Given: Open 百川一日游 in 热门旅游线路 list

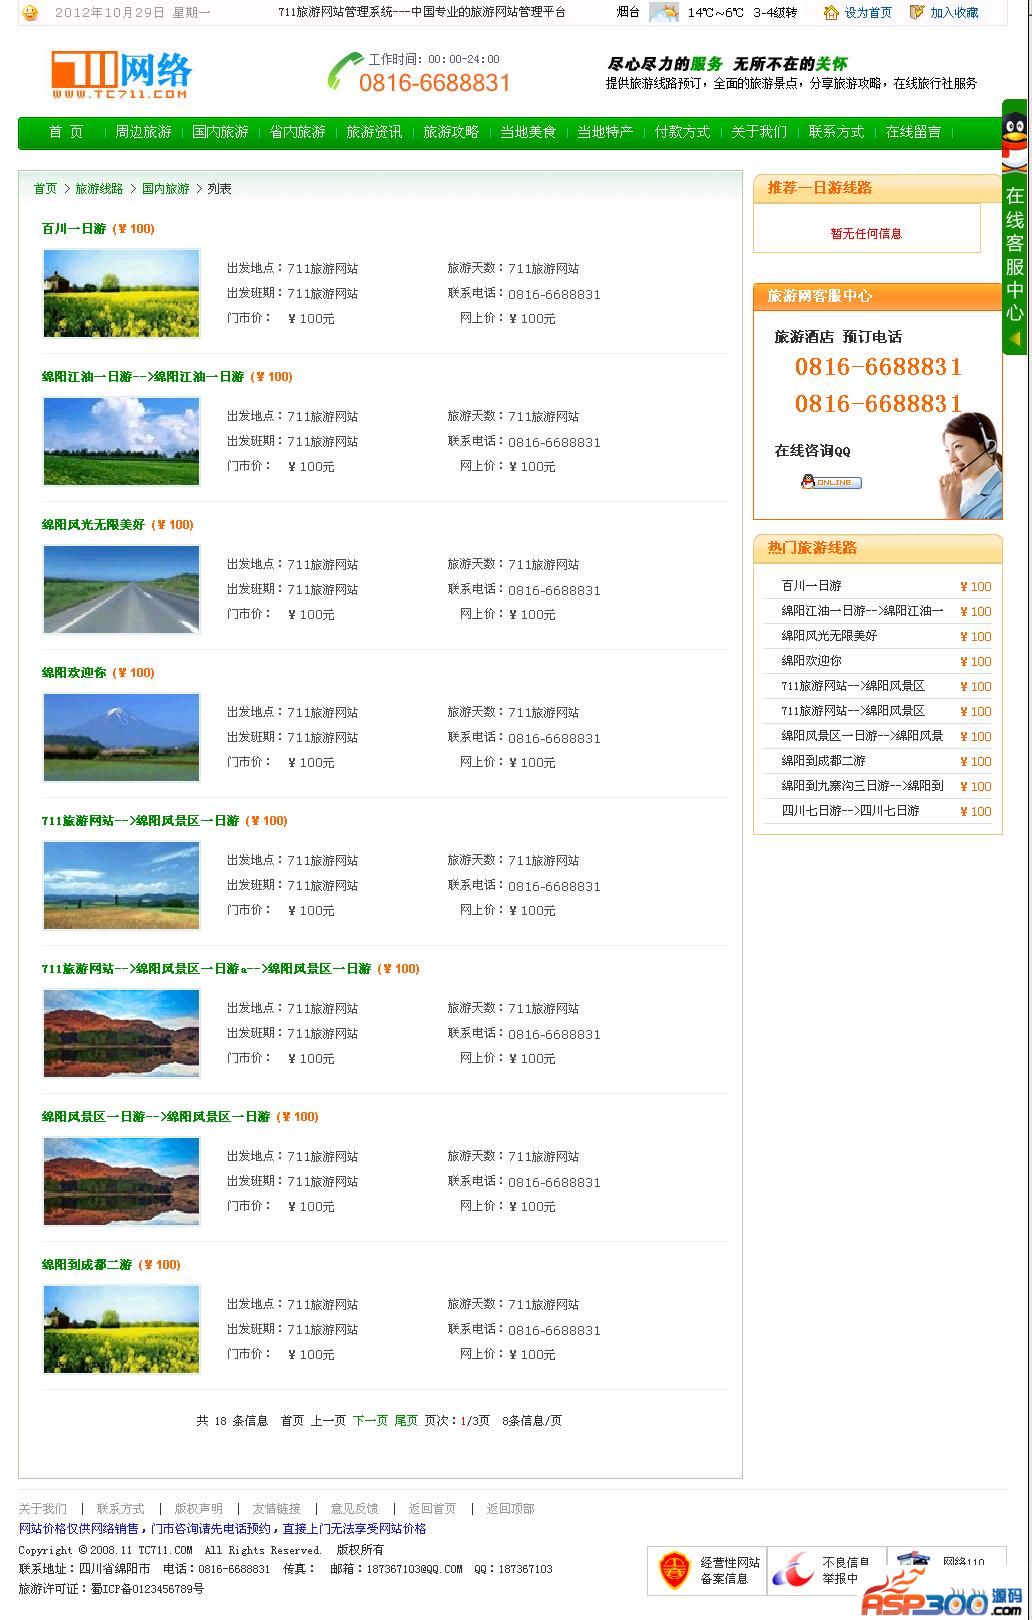Looking at the screenshot, I should (x=811, y=586).
